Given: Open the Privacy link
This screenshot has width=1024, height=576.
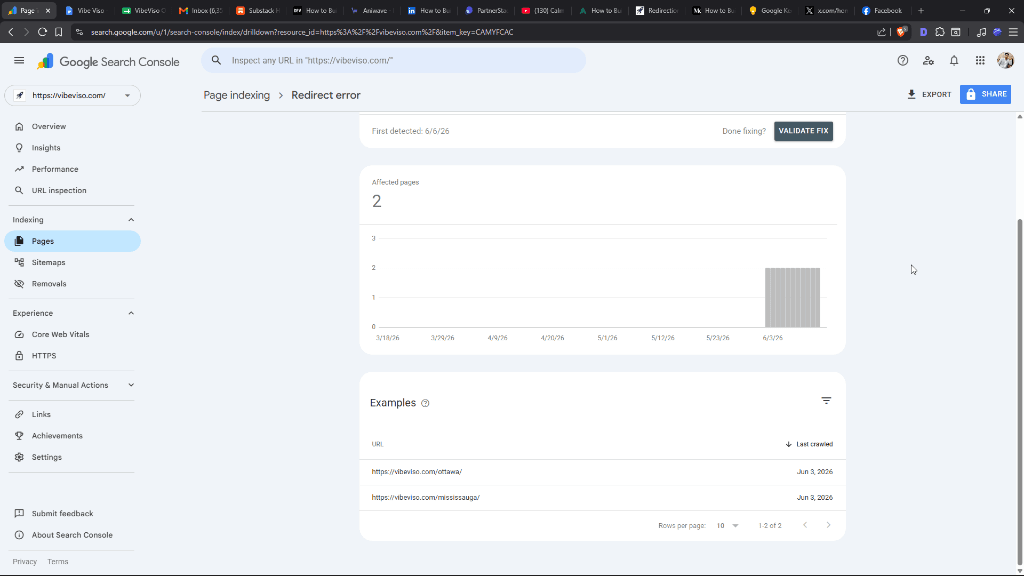Looking at the screenshot, I should (x=25, y=562).
